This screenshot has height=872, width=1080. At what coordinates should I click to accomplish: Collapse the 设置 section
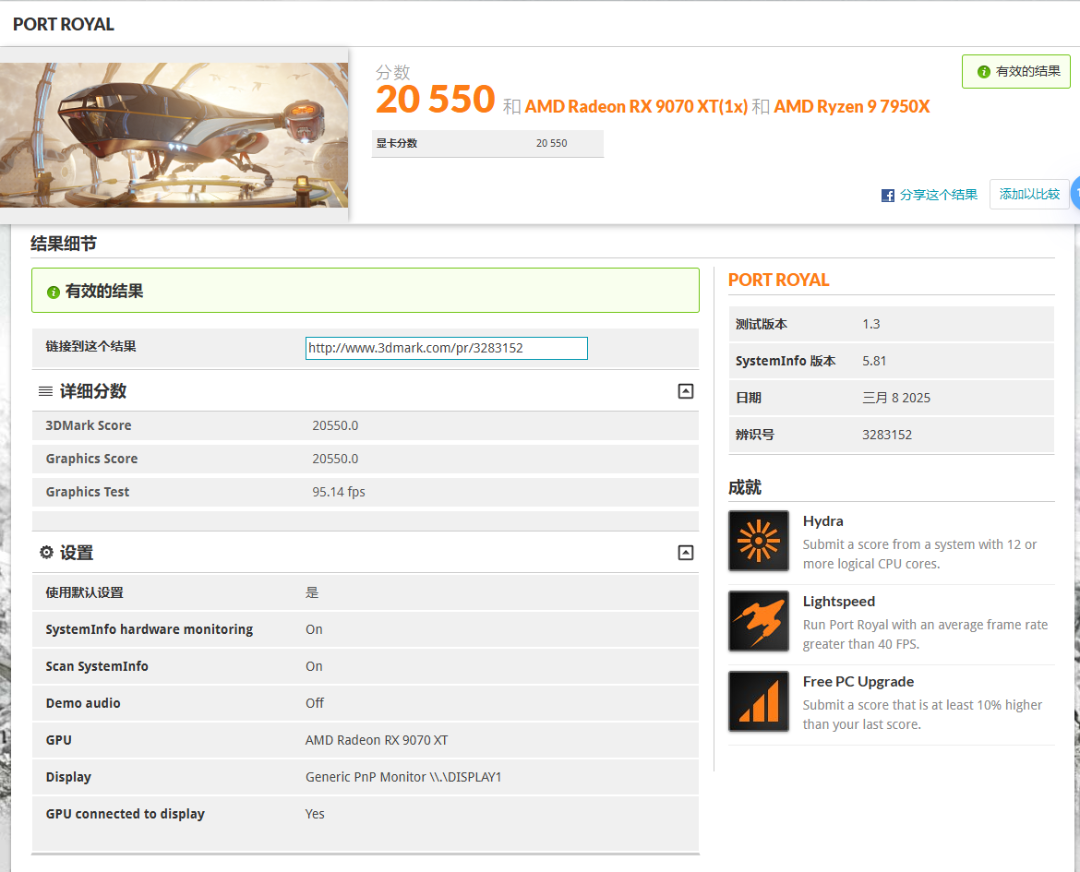(x=685, y=552)
